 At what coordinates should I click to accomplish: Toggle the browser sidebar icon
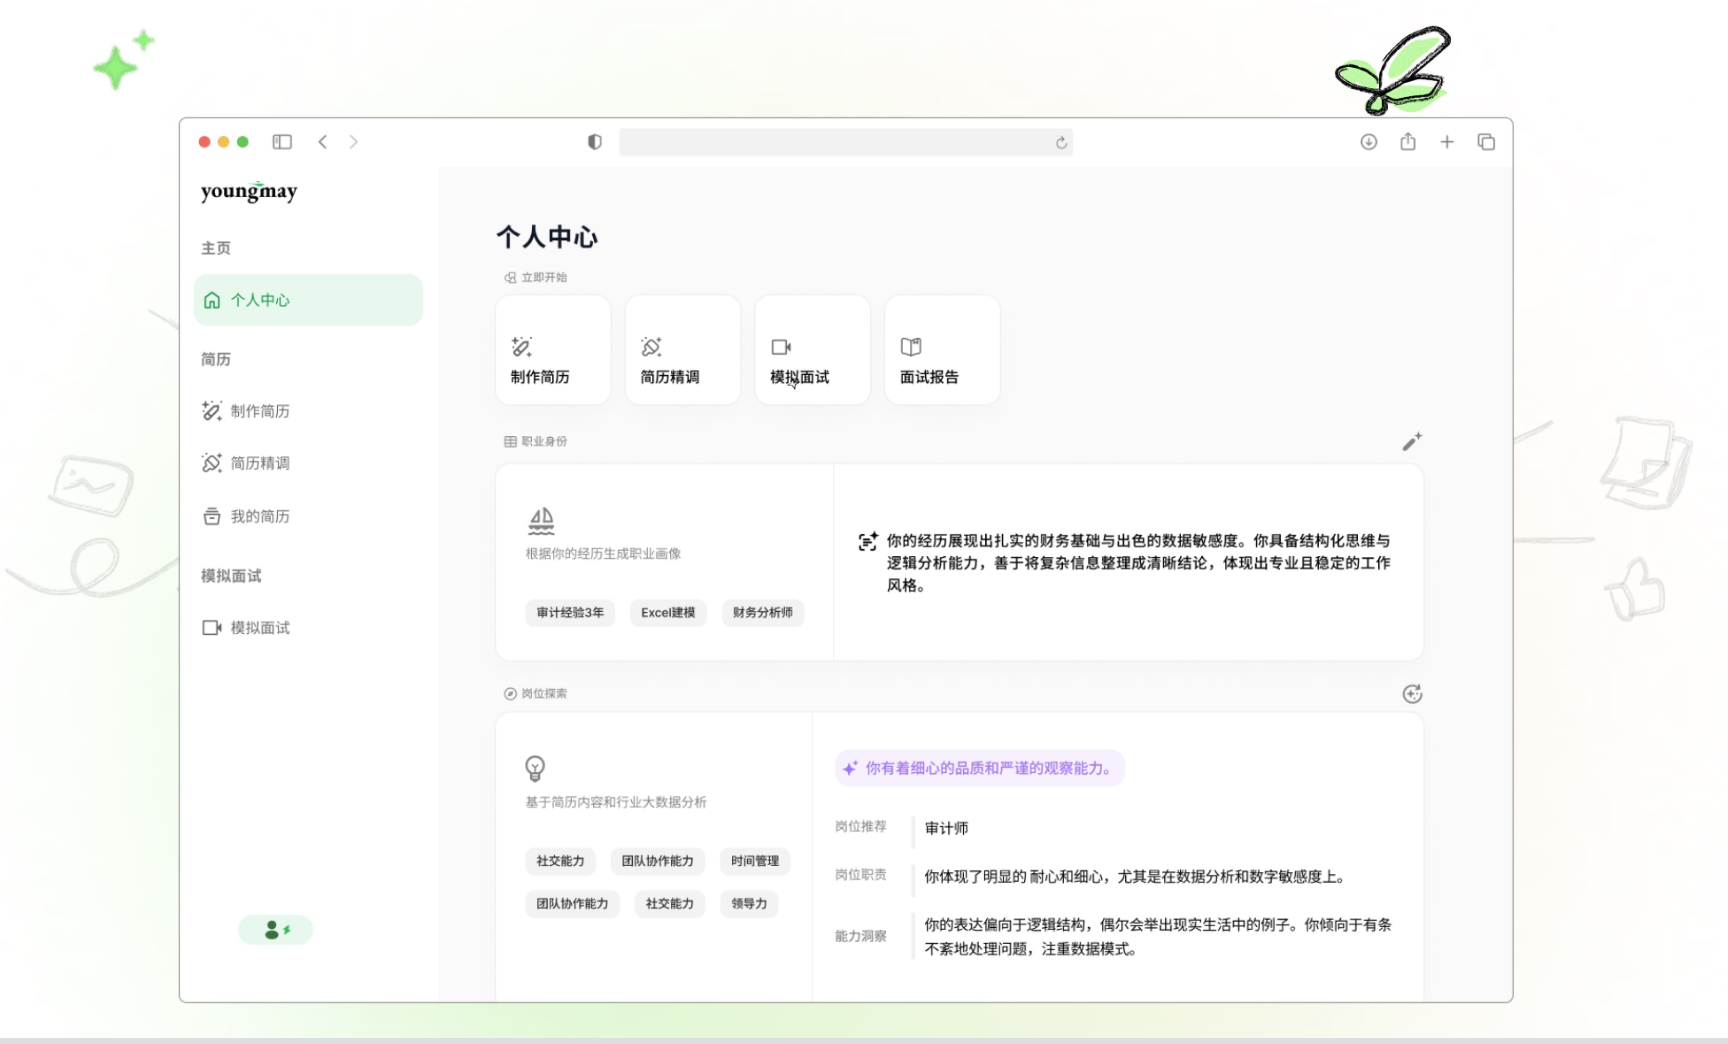pos(282,142)
